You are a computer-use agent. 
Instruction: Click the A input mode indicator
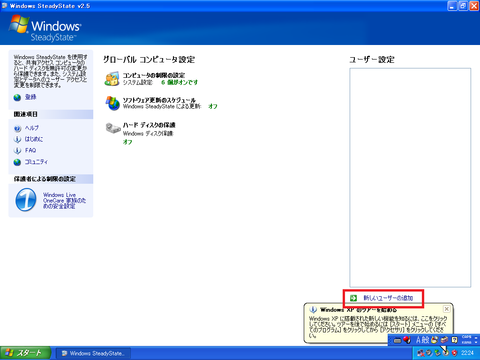point(418,340)
